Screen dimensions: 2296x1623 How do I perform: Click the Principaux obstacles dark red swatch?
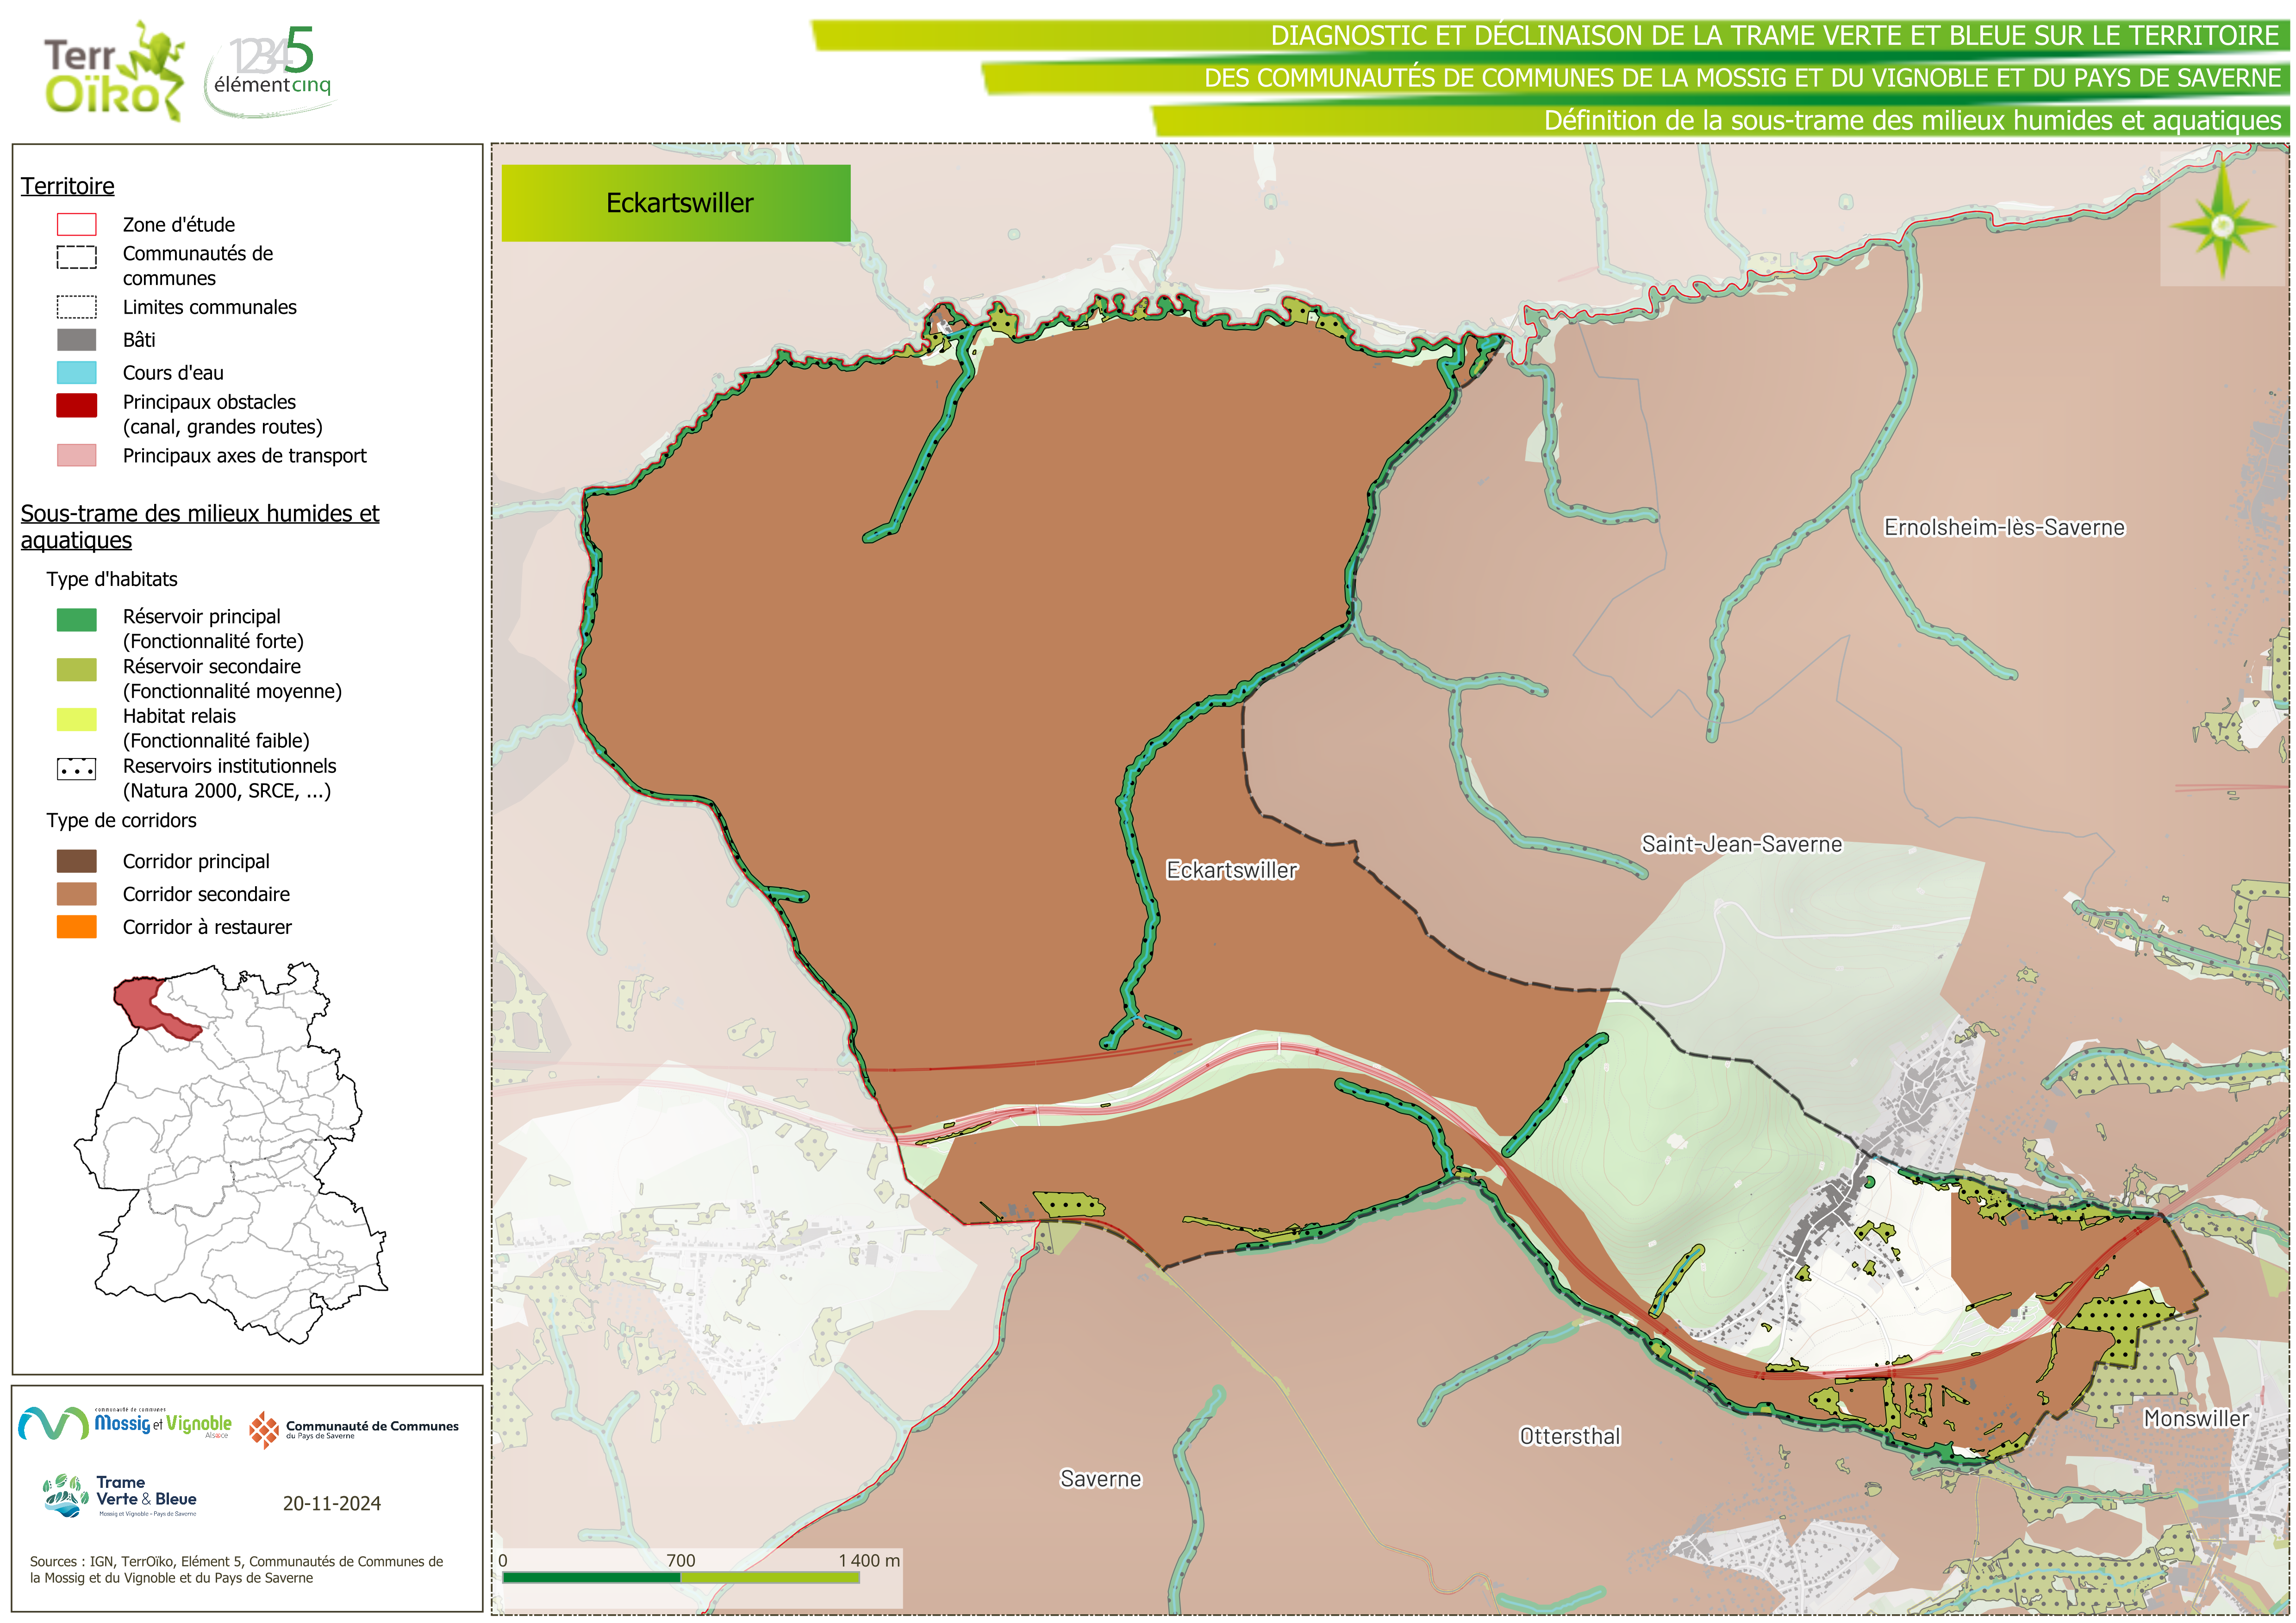coord(76,405)
